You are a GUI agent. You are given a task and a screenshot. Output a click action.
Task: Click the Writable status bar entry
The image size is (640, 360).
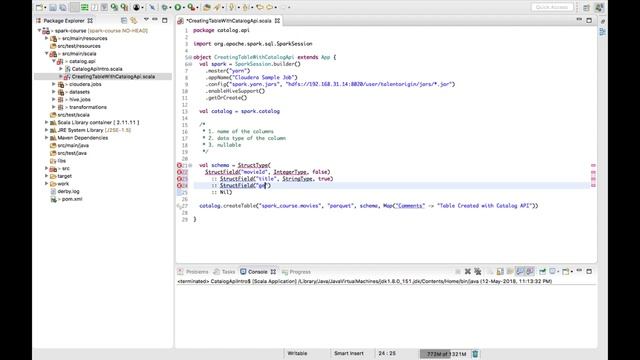[x=297, y=353]
